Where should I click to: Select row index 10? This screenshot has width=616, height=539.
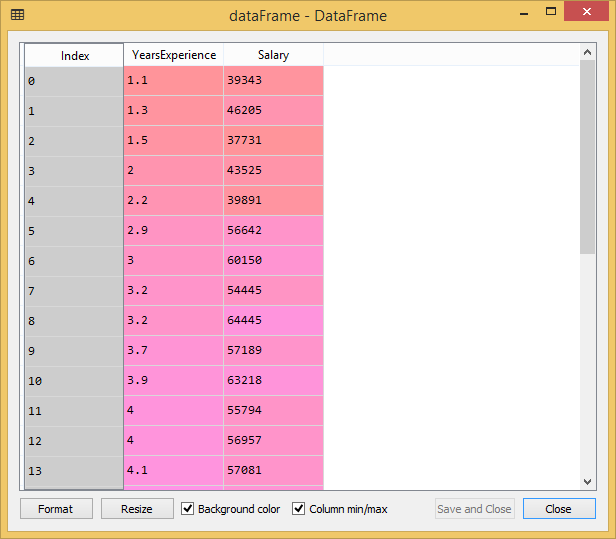[74, 381]
